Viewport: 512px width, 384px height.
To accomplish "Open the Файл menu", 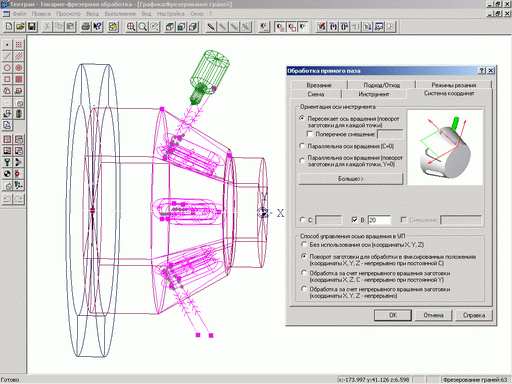I will tap(19, 14).
